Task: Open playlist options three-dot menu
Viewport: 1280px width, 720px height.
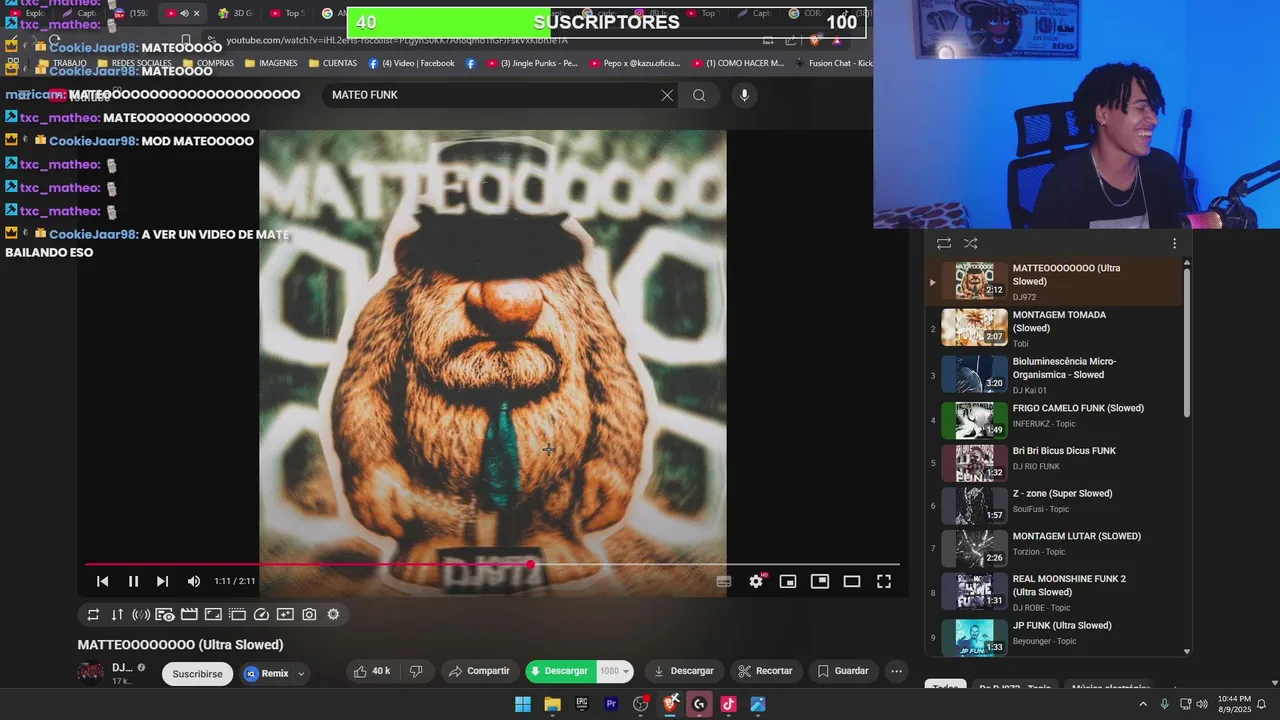Action: click(1174, 243)
